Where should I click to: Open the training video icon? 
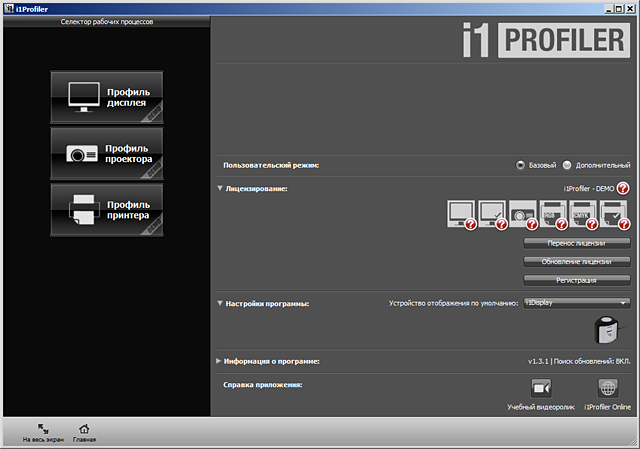pyautogui.click(x=541, y=389)
